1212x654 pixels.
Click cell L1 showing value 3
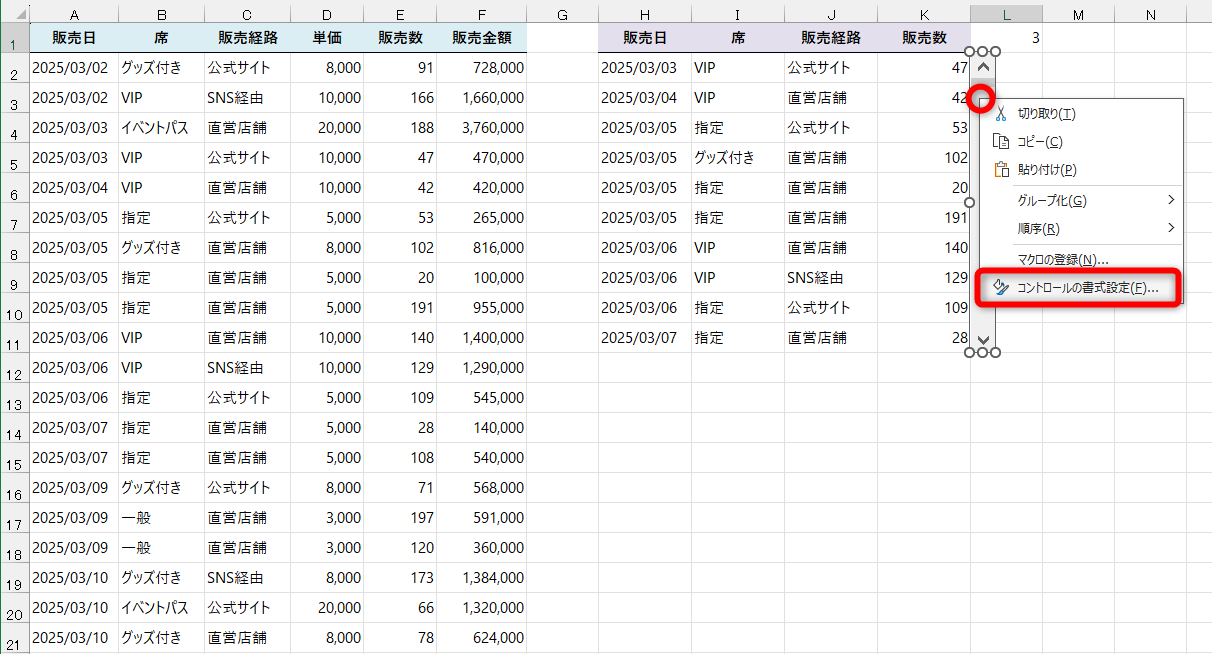[x=1007, y=38]
